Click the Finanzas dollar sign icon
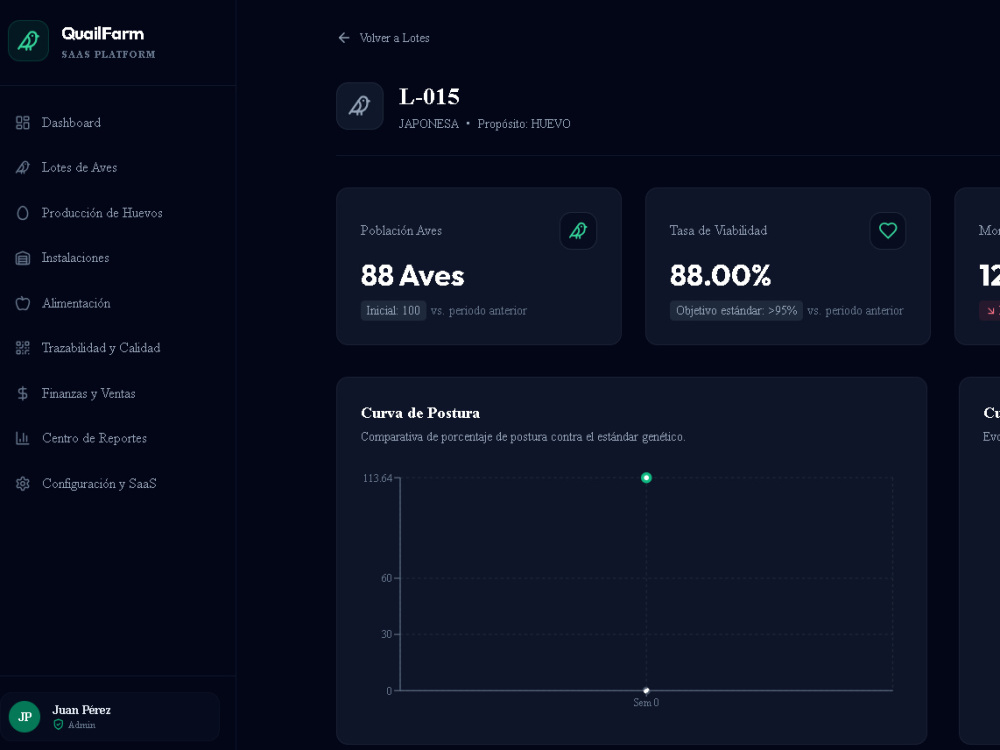1000x750 pixels. coord(23,393)
